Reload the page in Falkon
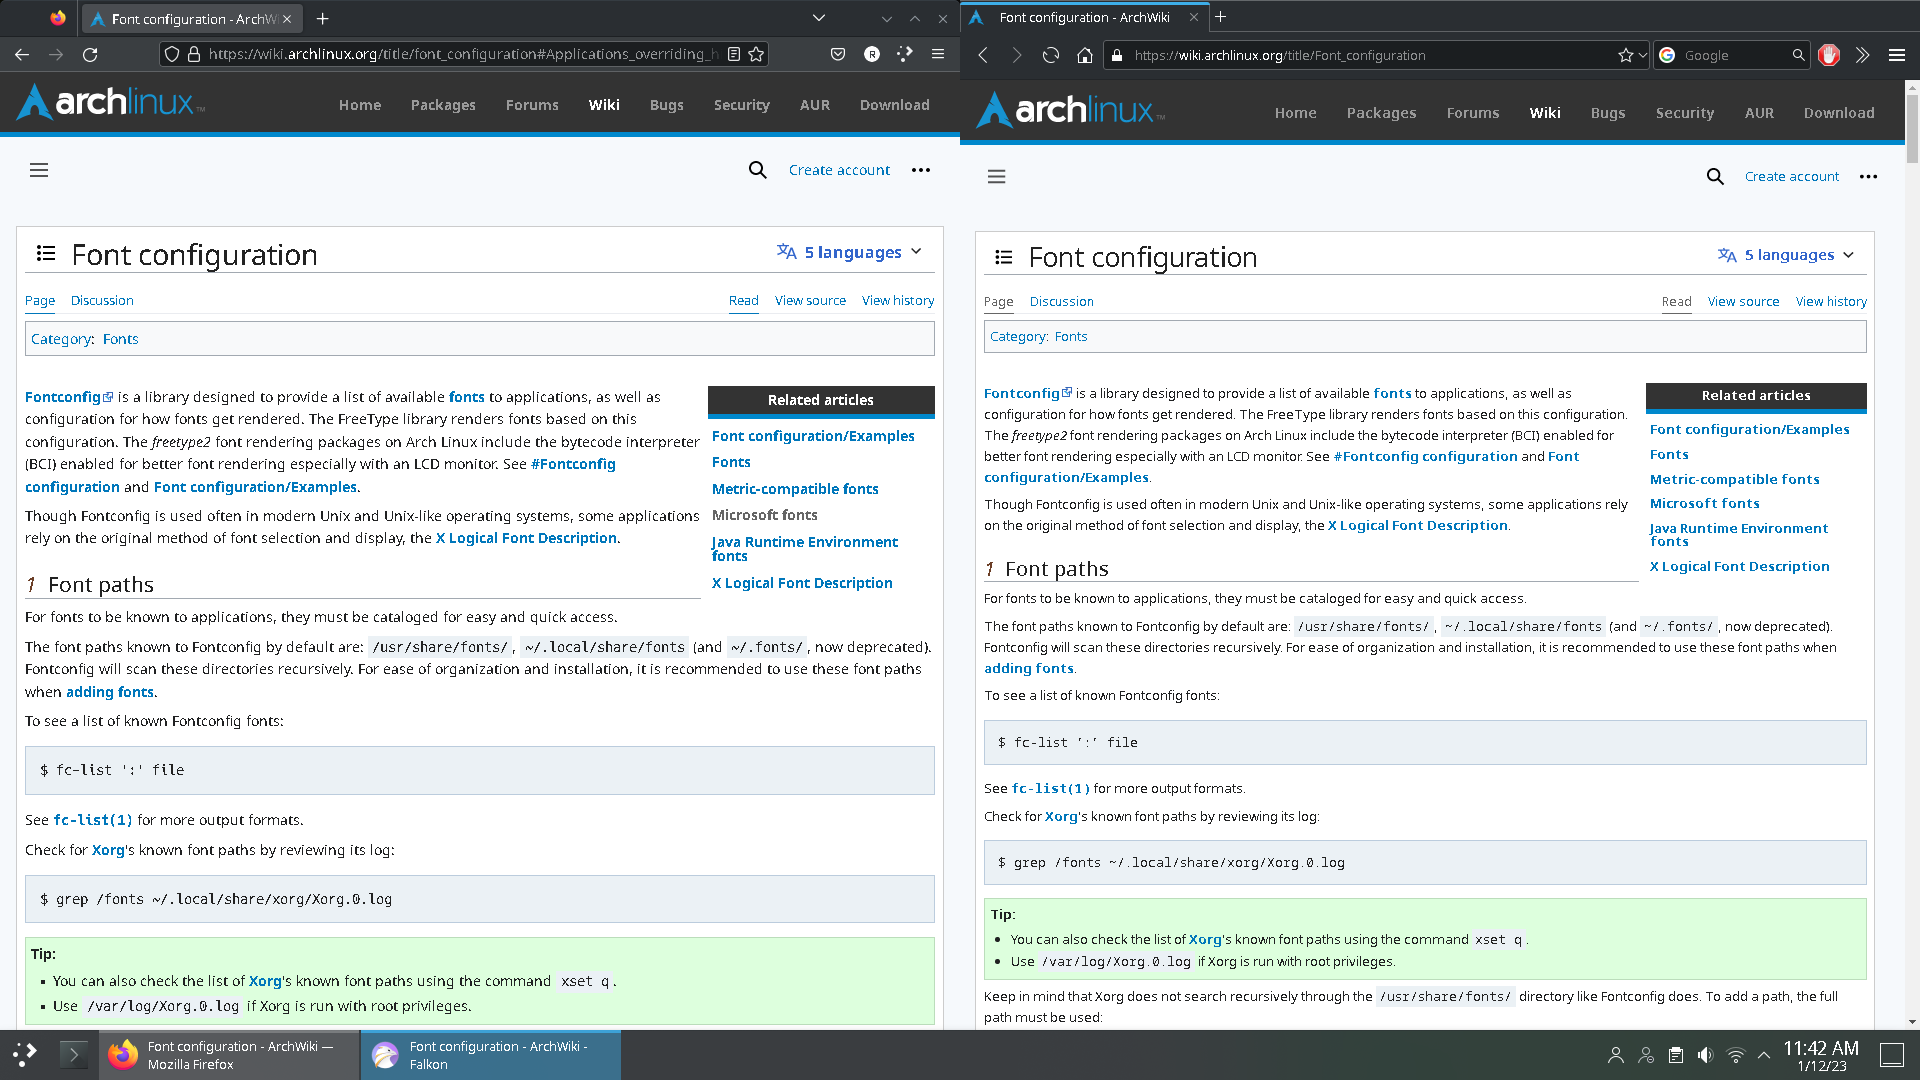The image size is (1920, 1080). pos(1051,55)
